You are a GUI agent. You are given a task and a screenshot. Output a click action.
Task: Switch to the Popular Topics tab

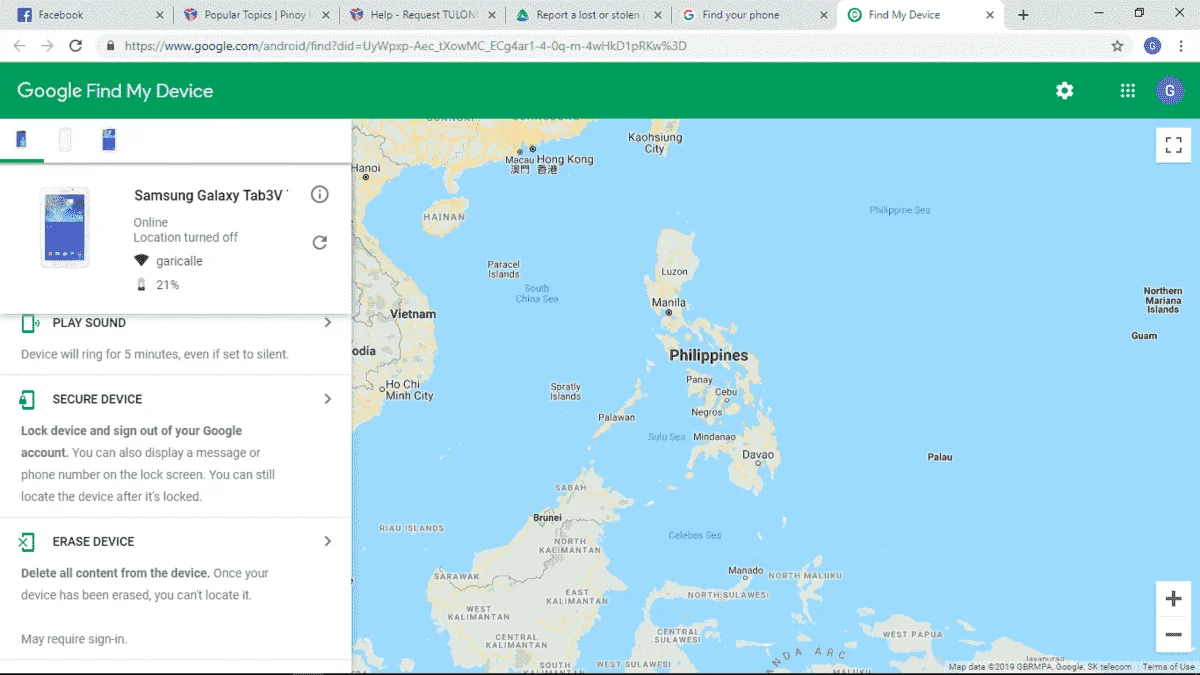point(254,15)
